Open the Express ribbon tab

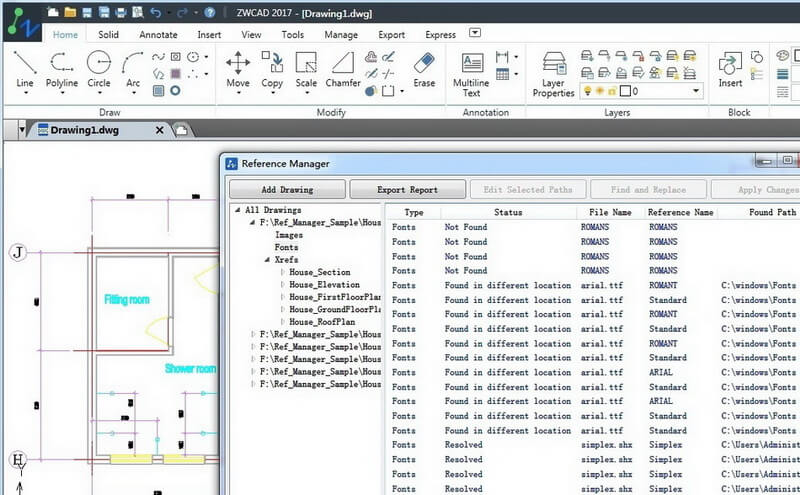440,35
